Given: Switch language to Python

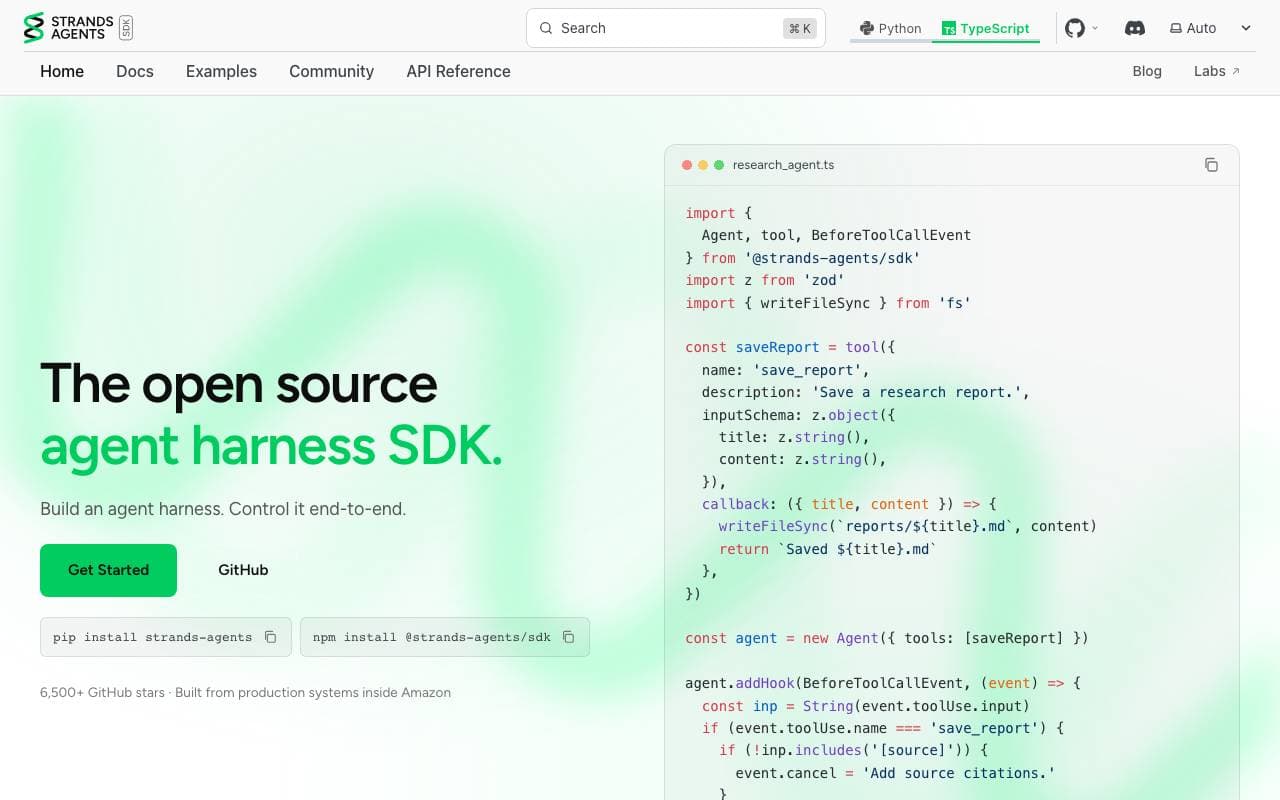Looking at the screenshot, I should (x=890, y=28).
